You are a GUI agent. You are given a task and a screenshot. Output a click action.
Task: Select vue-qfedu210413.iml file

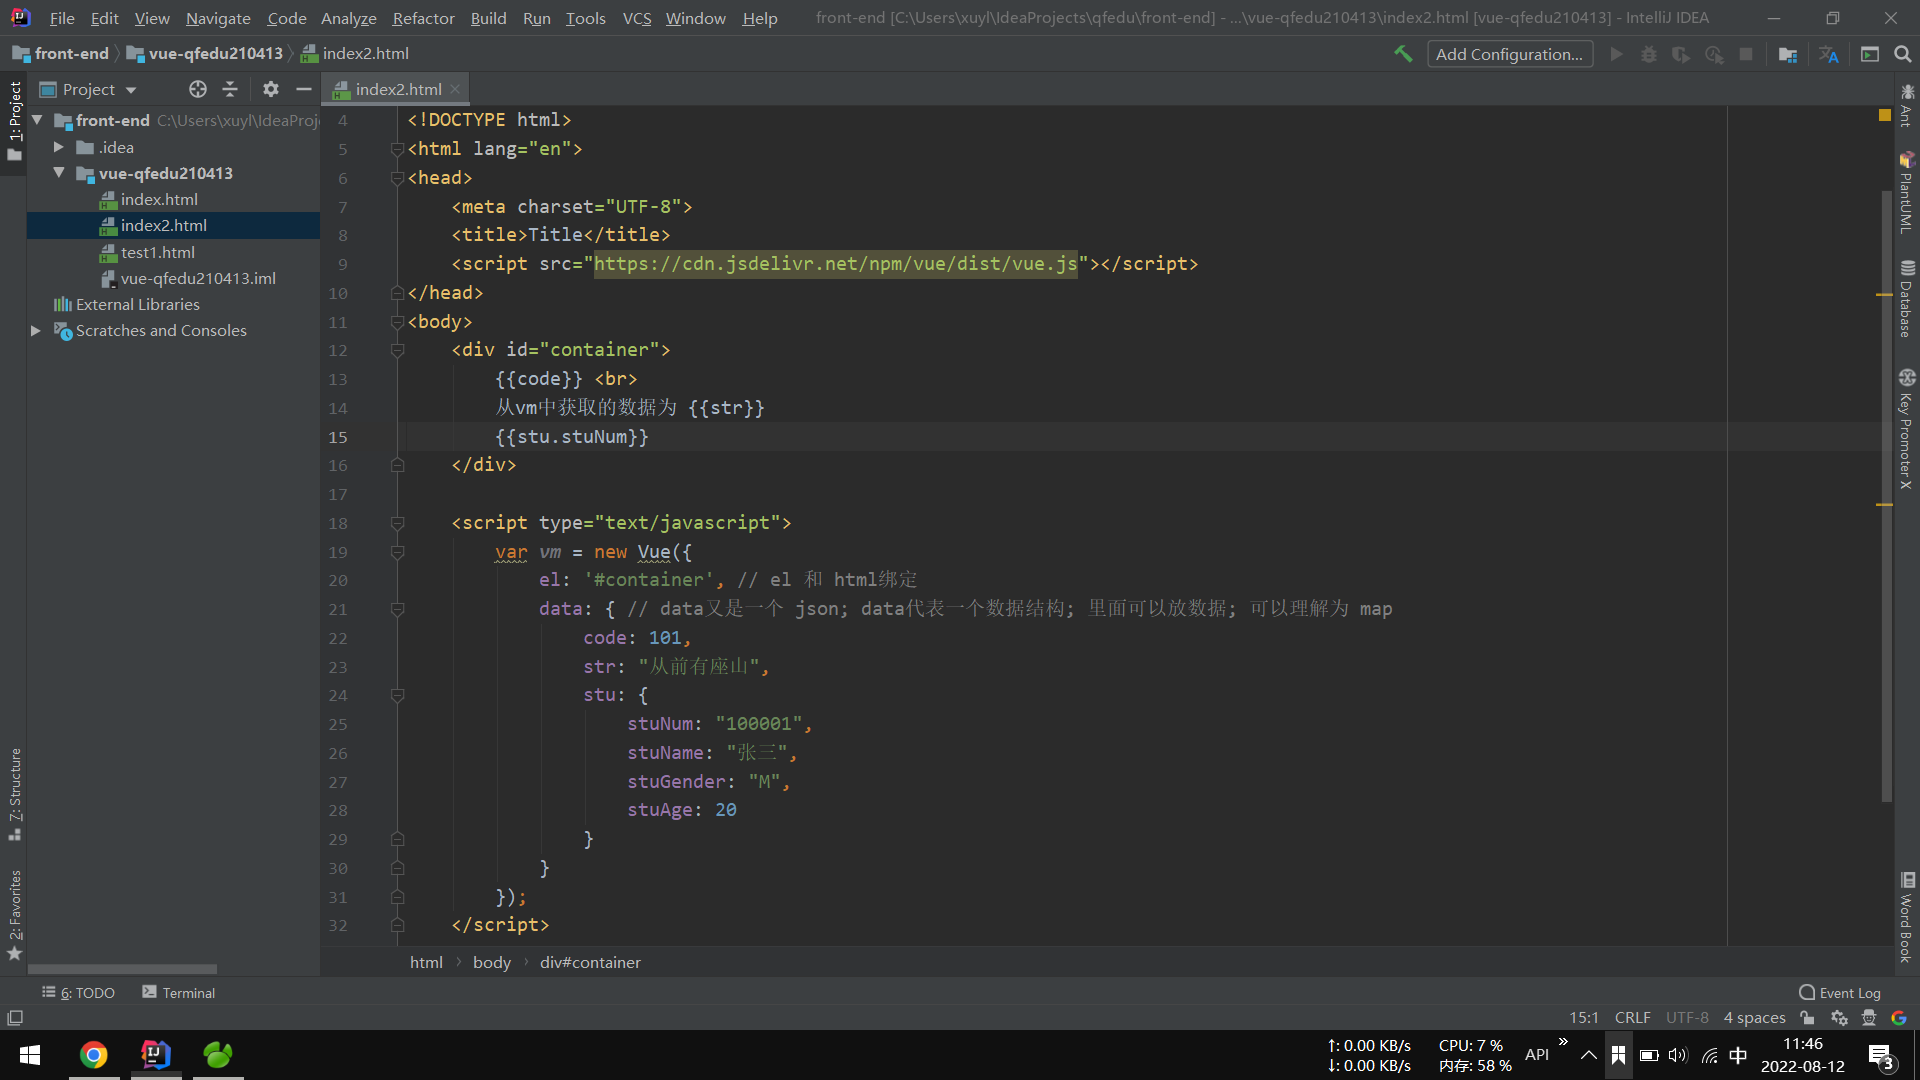pyautogui.click(x=198, y=278)
